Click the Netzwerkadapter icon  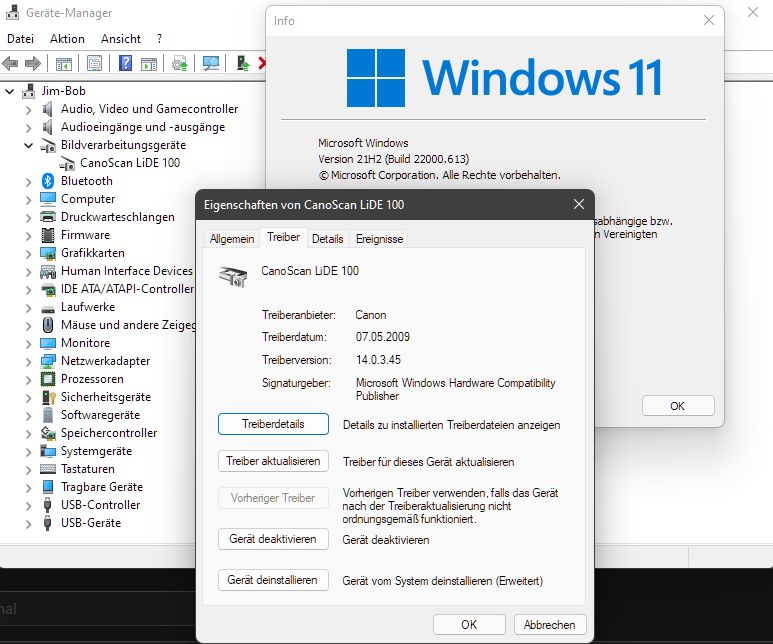tap(48, 361)
